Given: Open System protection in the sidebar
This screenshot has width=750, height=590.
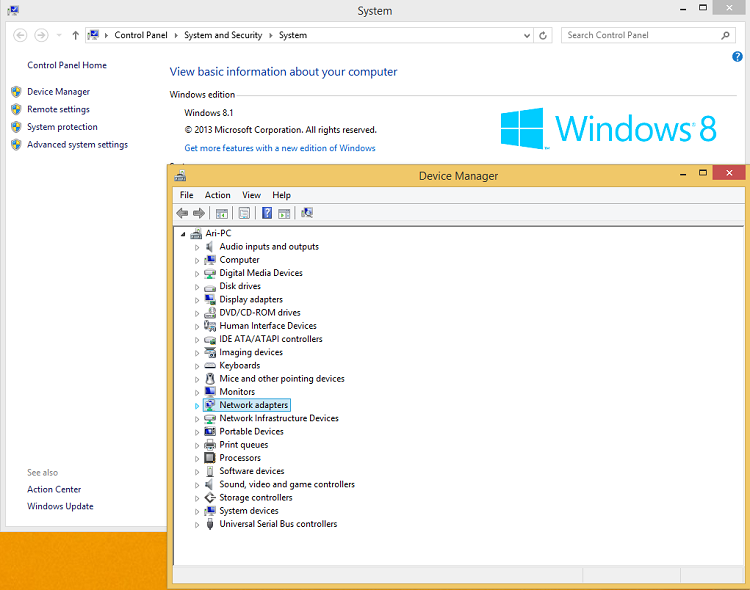Looking at the screenshot, I should [62, 127].
